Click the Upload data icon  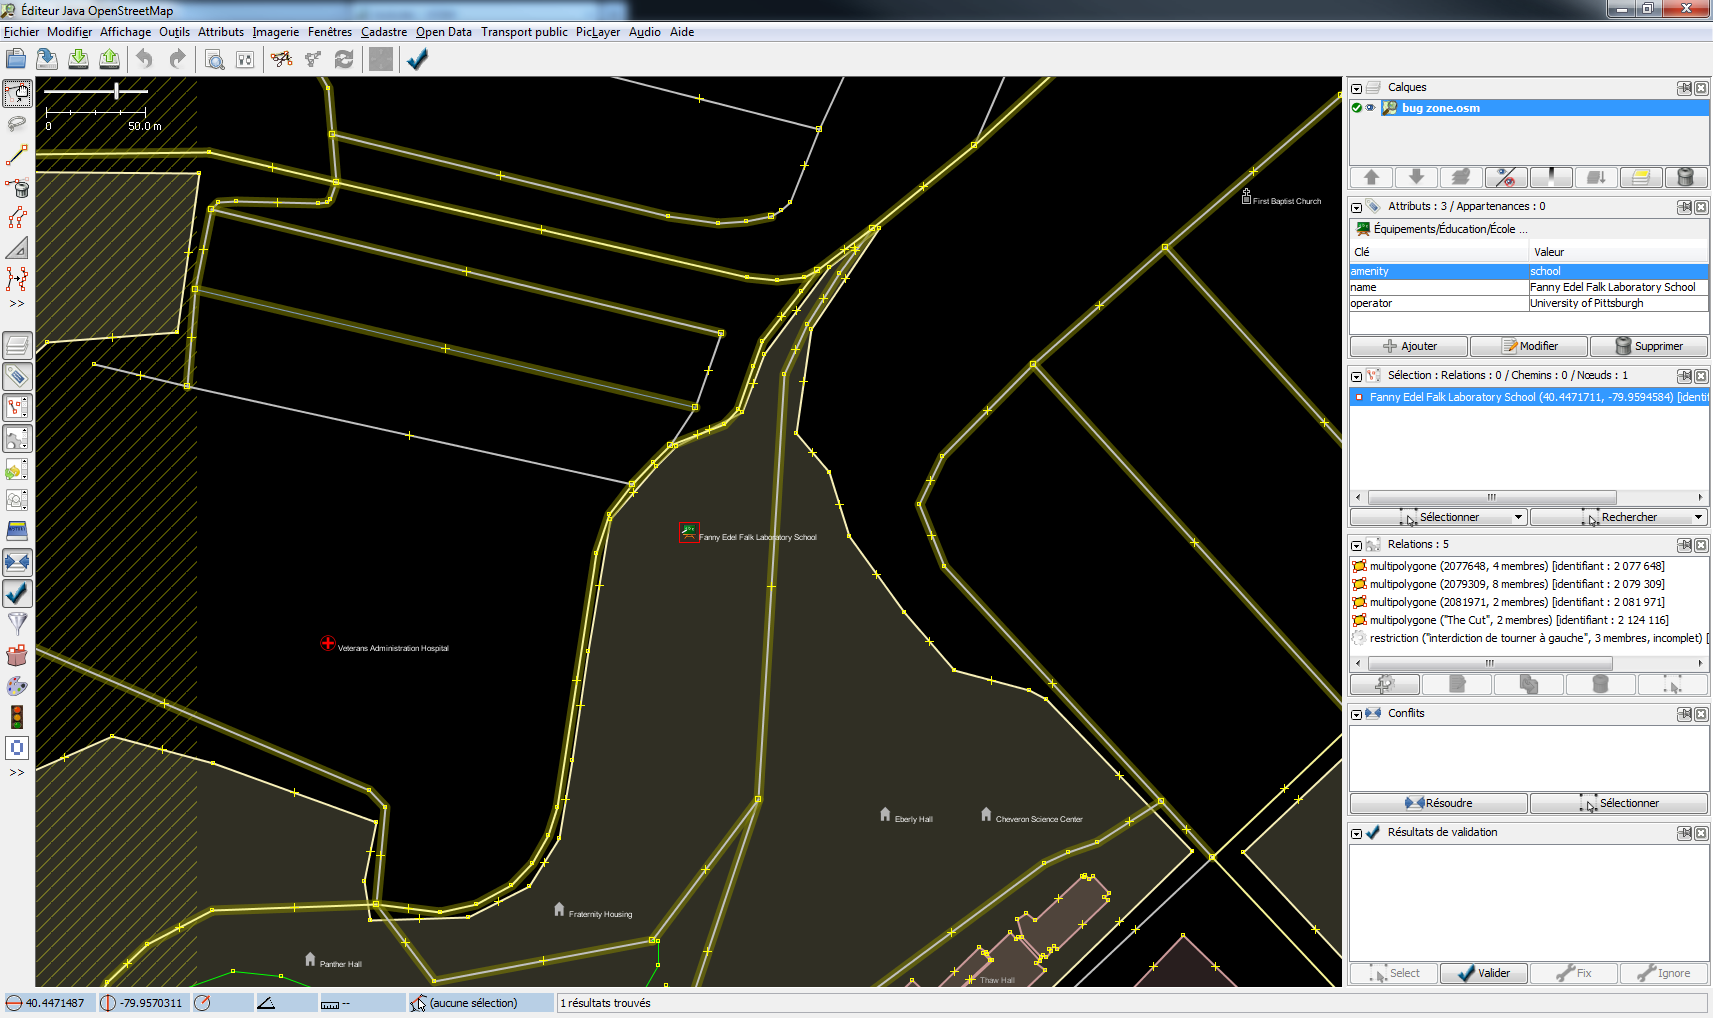(x=109, y=59)
